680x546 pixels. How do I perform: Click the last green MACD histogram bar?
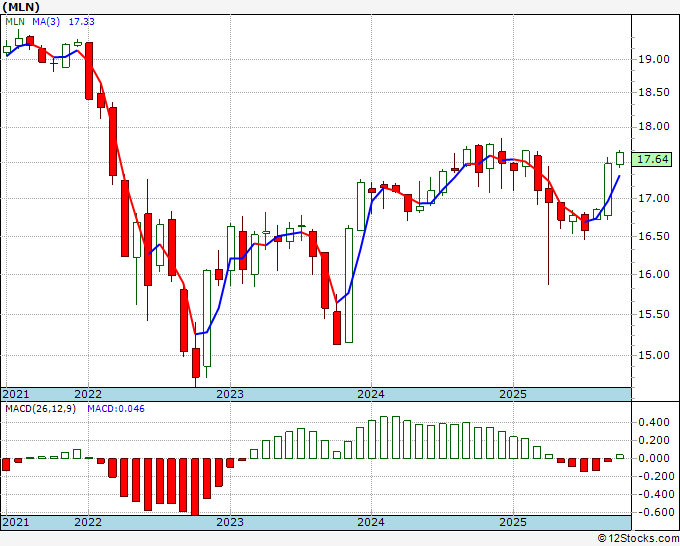[620, 457]
